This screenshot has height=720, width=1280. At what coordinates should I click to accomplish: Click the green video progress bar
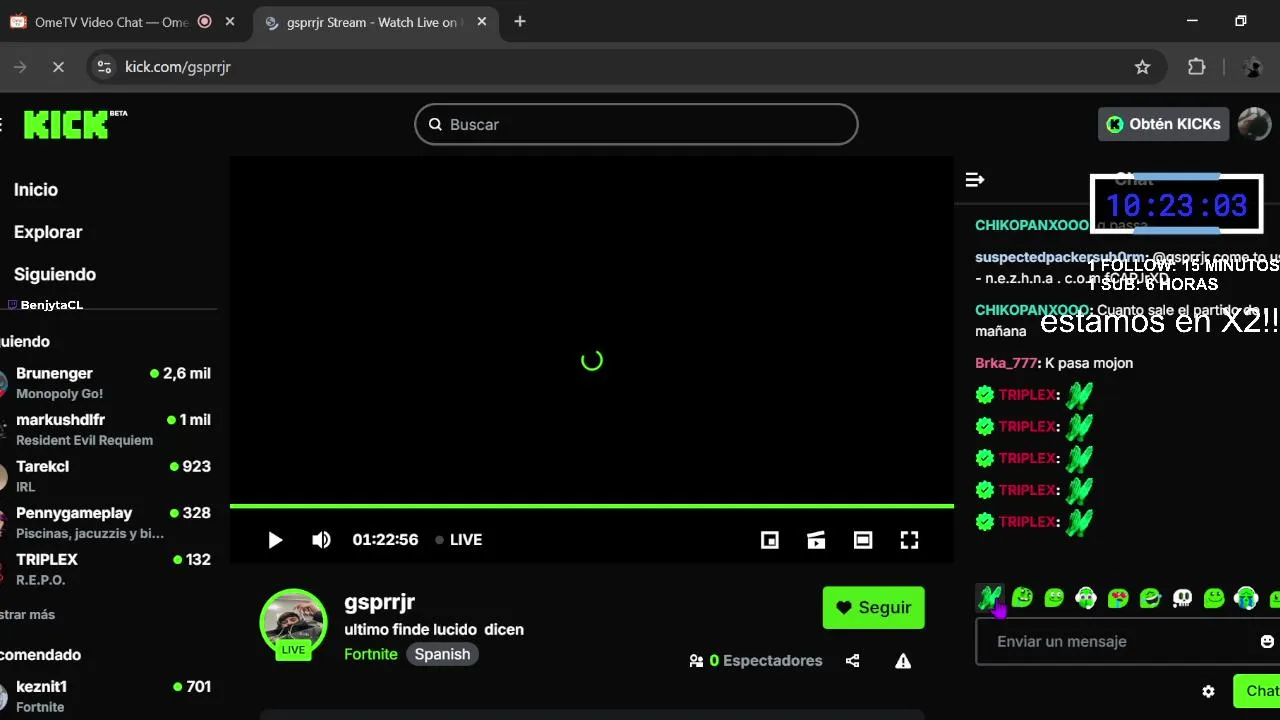pos(591,506)
